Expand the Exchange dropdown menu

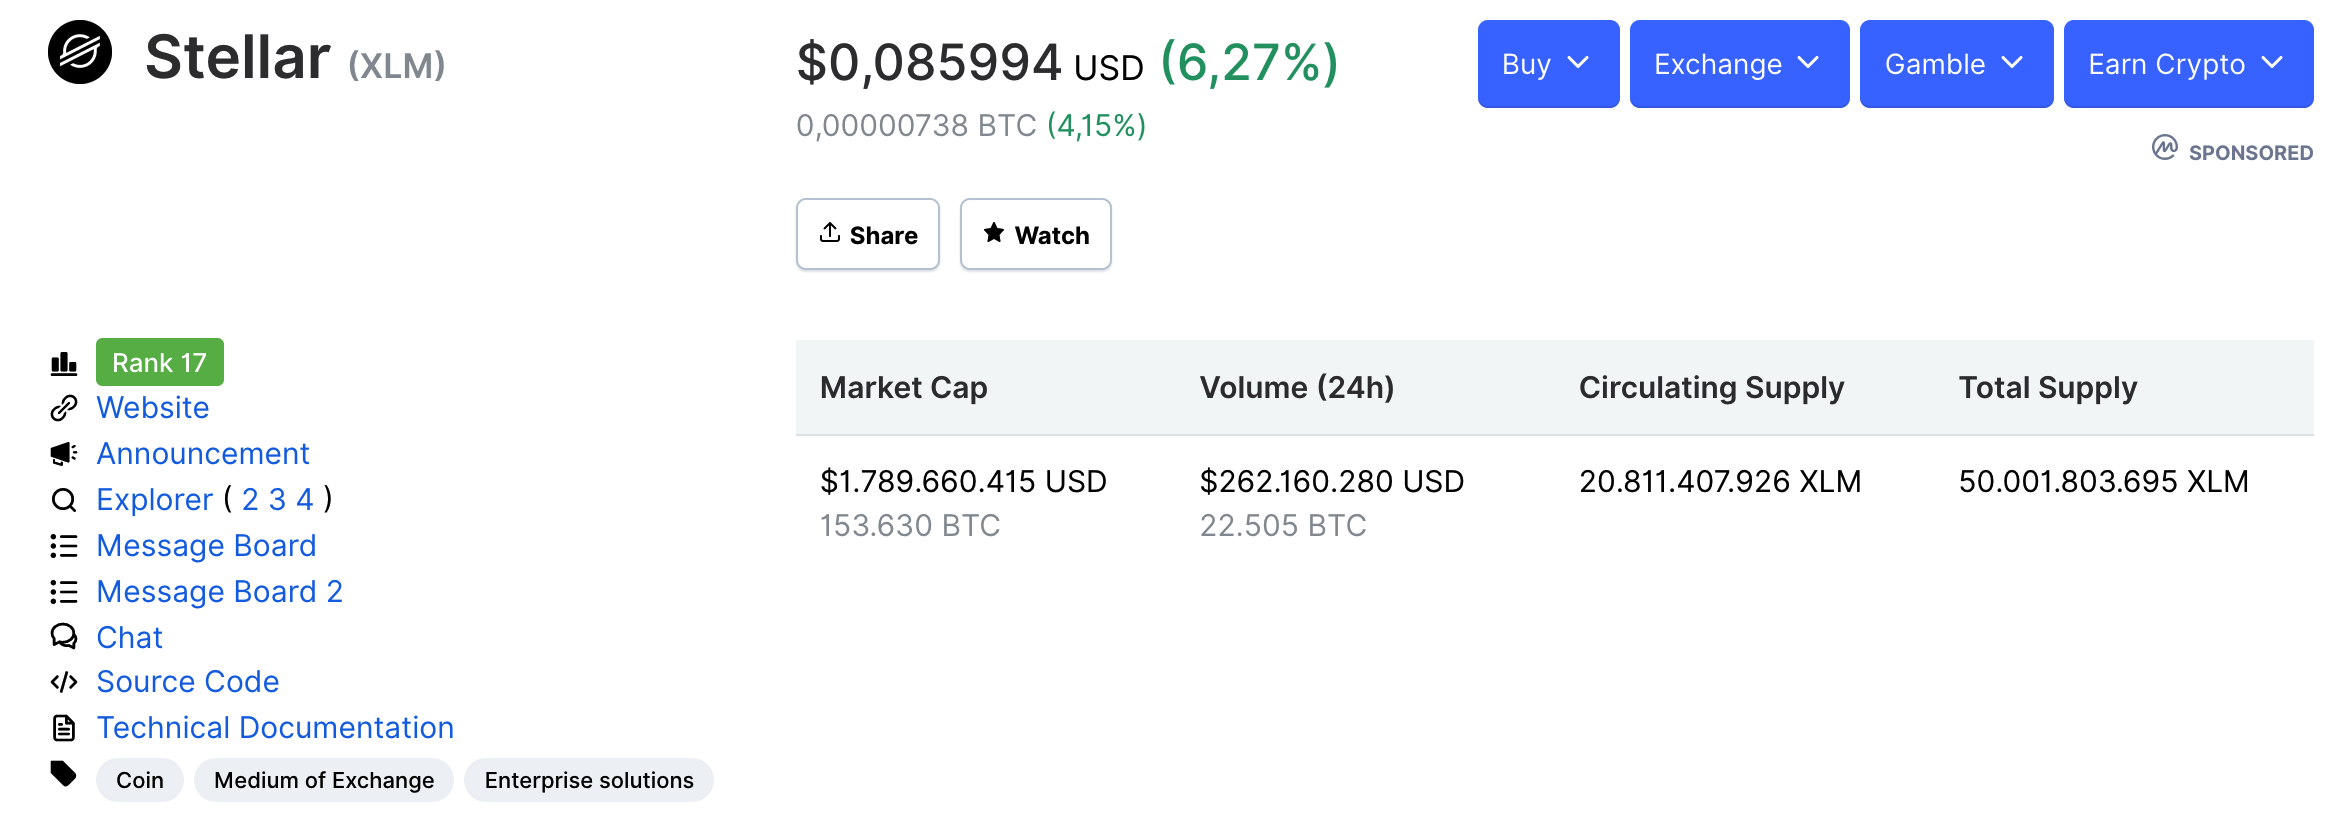coord(1738,64)
